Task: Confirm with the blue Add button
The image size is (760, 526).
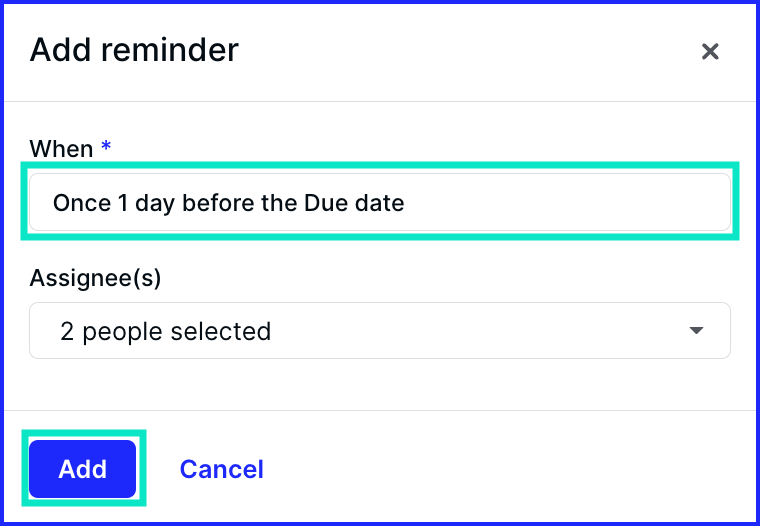Action: point(82,469)
